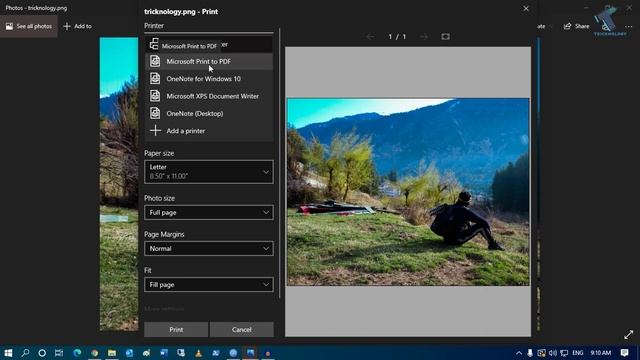Click the print settings panel scrollbar
The image size is (640, 360).
click(280, 163)
